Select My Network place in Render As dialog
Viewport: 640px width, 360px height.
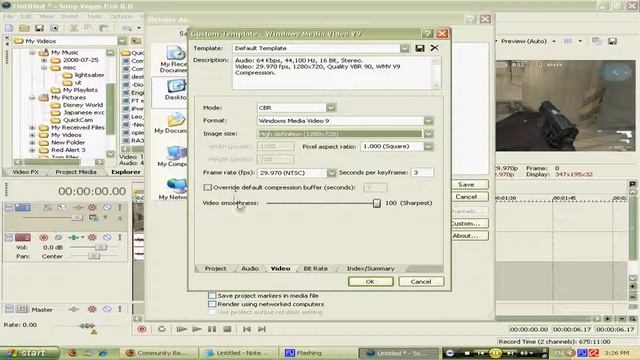point(174,189)
